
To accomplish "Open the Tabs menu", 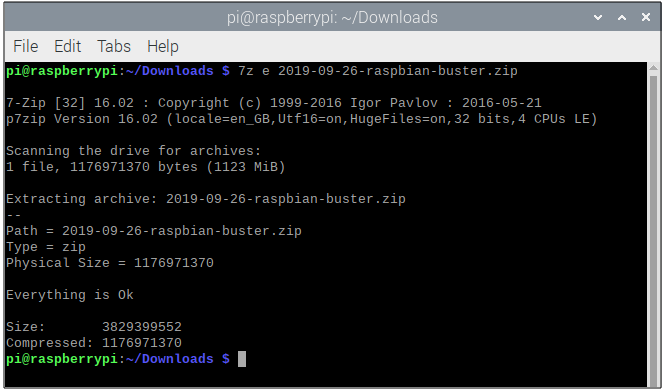I will click(114, 46).
